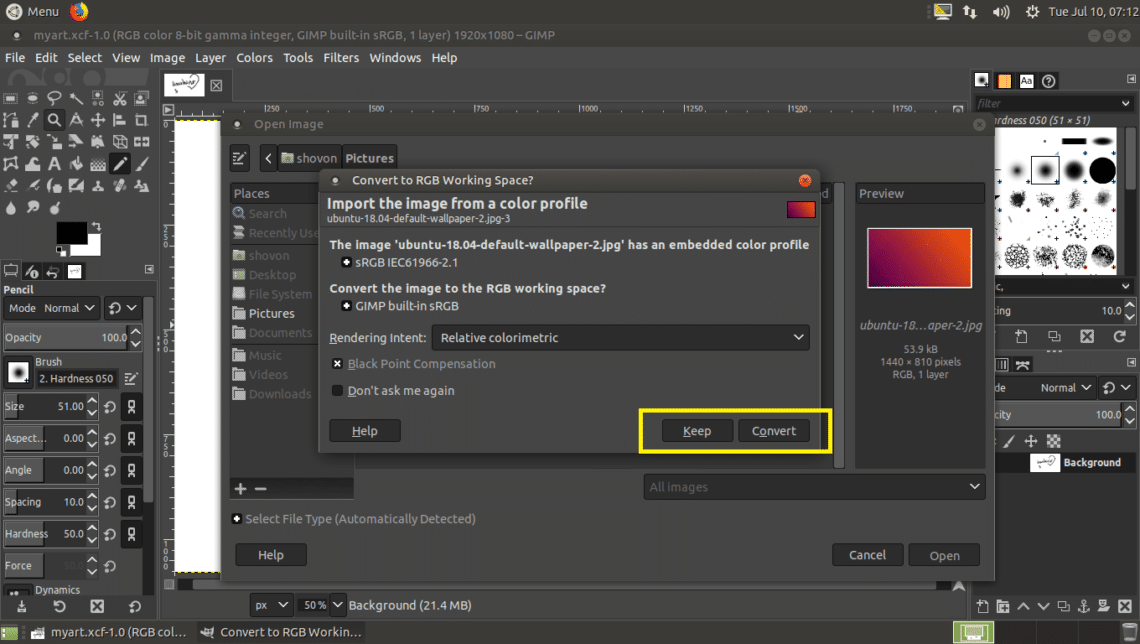Viewport: 1140px width, 644px height.
Task: Enable the Don't ask me again checkbox
Action: [x=338, y=391]
